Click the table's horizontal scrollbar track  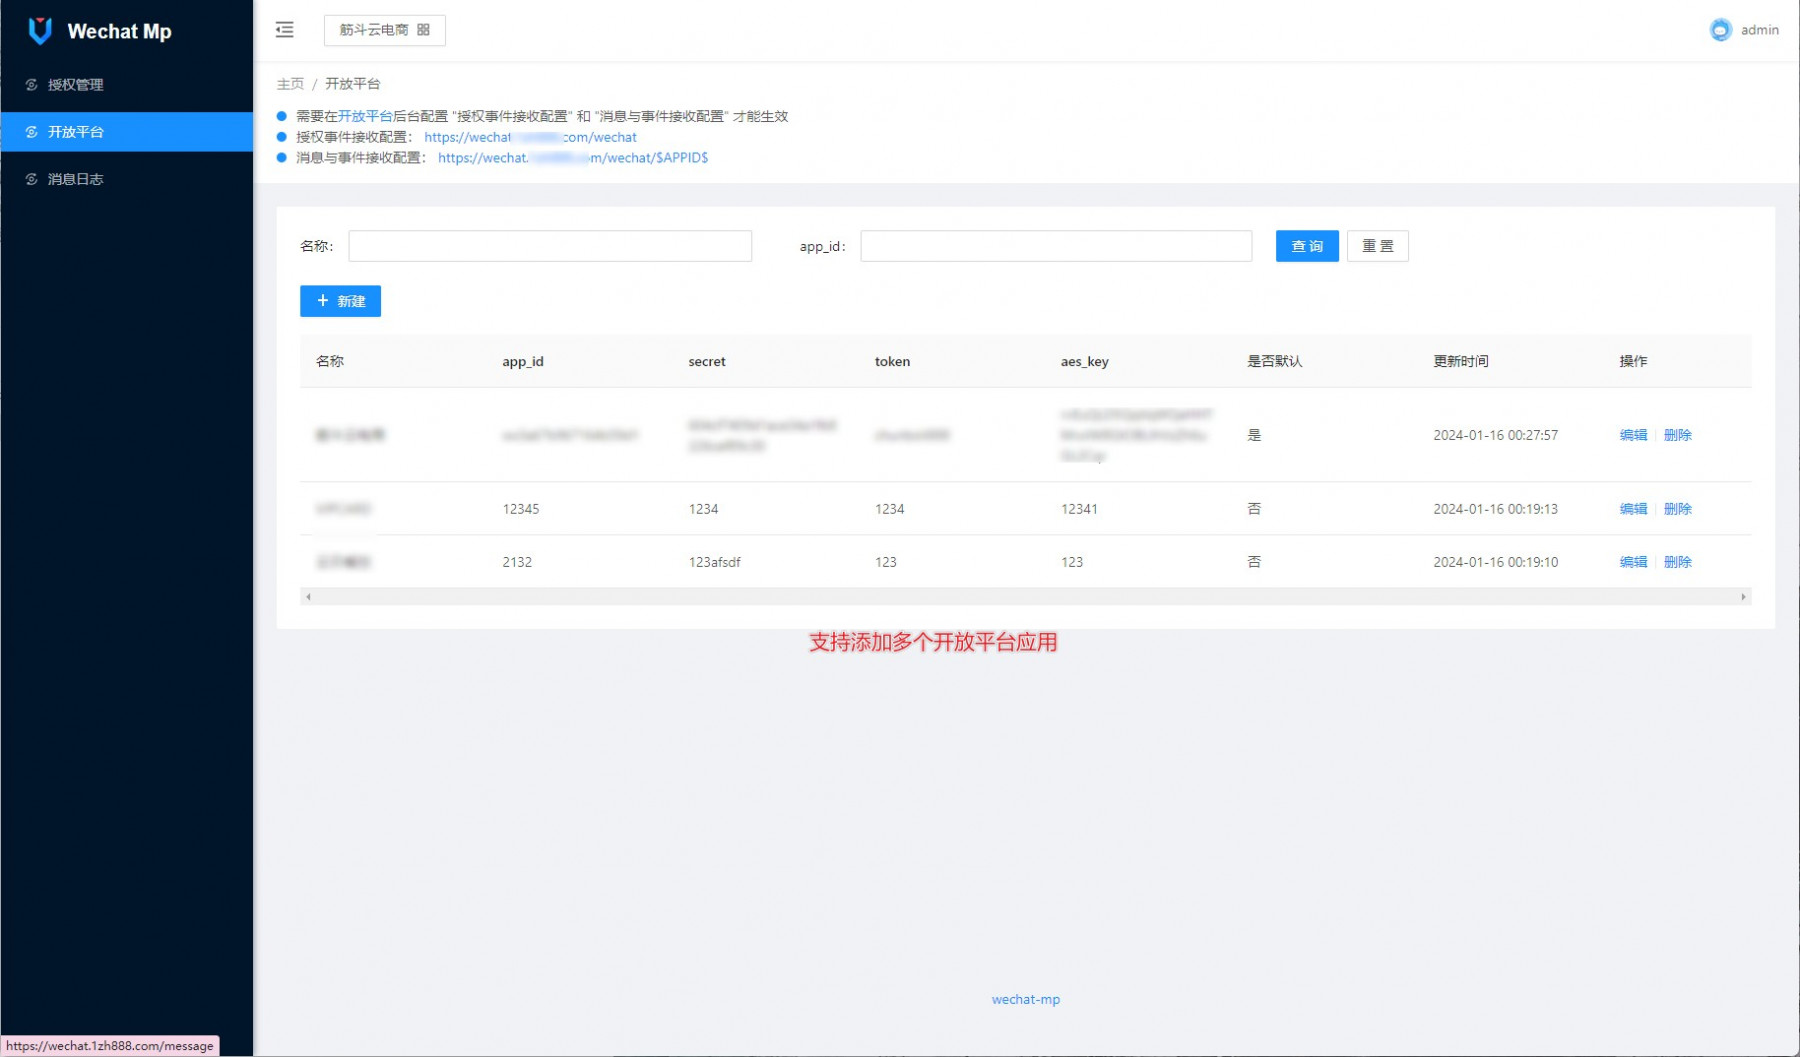point(1025,597)
